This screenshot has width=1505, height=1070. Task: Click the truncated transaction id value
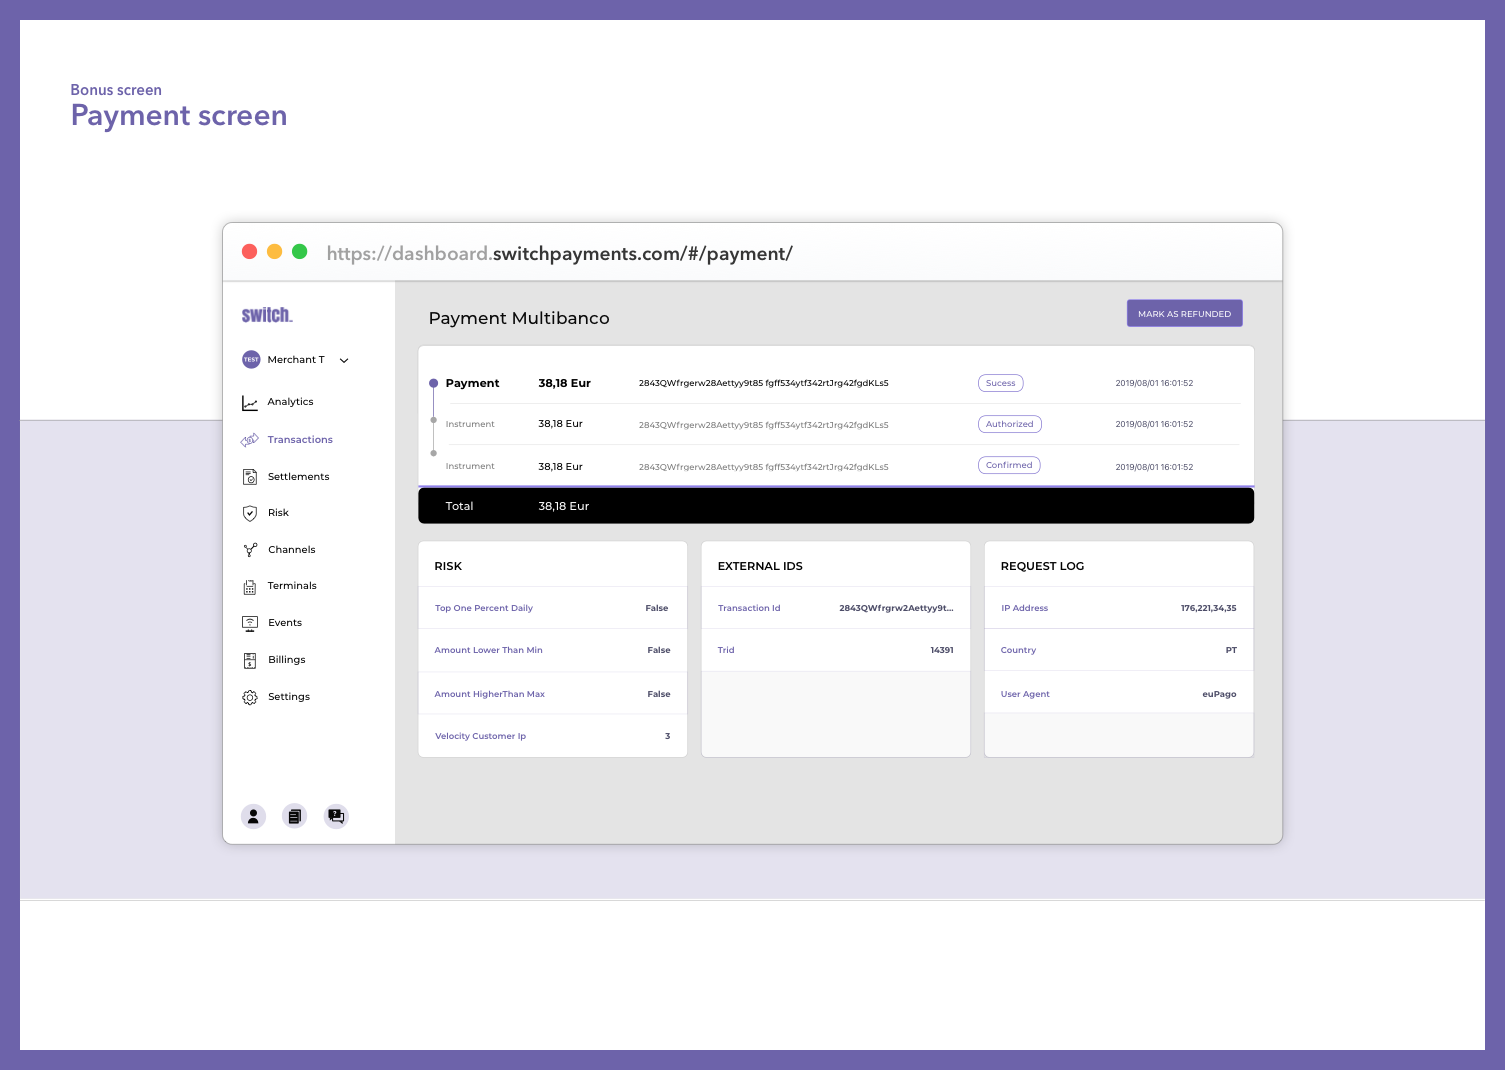pyautogui.click(x=896, y=608)
